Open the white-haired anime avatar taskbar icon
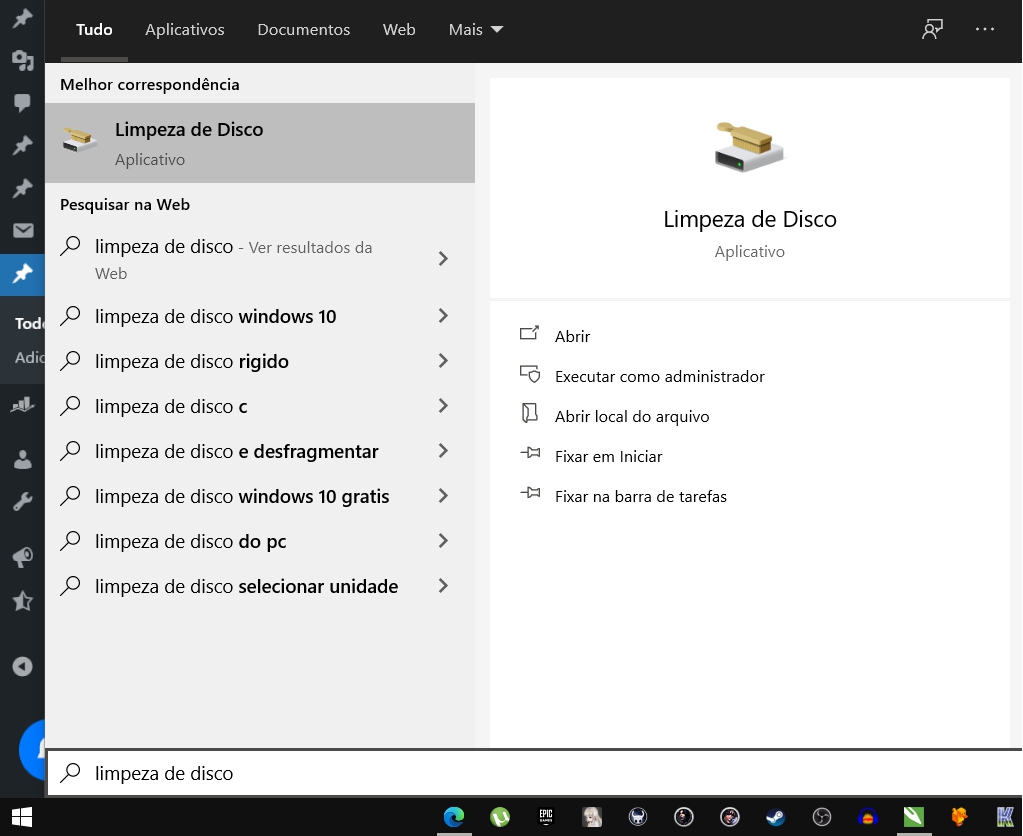 [x=592, y=816]
